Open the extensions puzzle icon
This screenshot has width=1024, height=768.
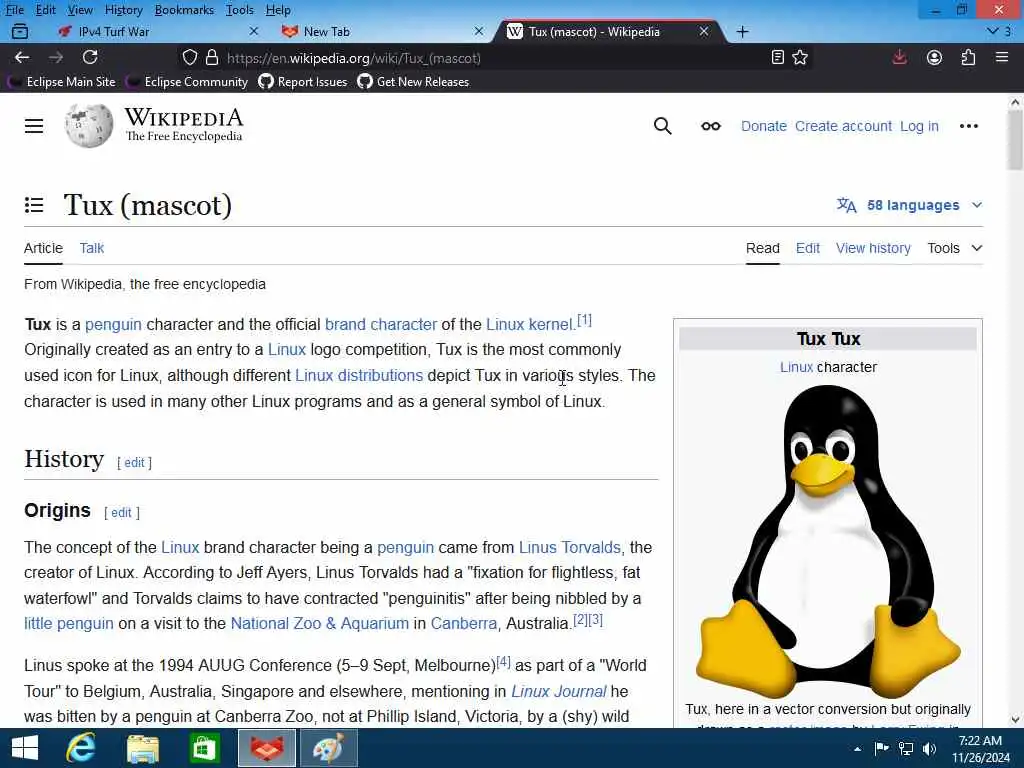[x=968, y=57]
